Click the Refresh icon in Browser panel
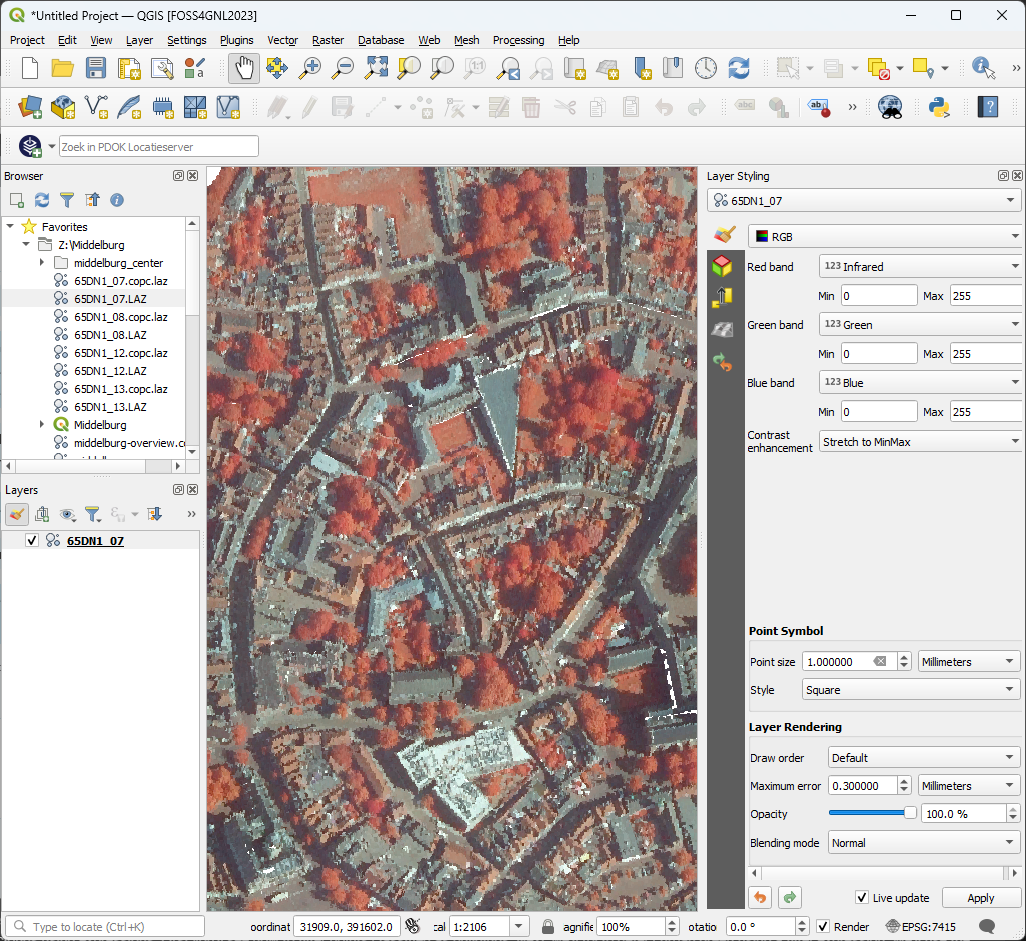 [42, 200]
